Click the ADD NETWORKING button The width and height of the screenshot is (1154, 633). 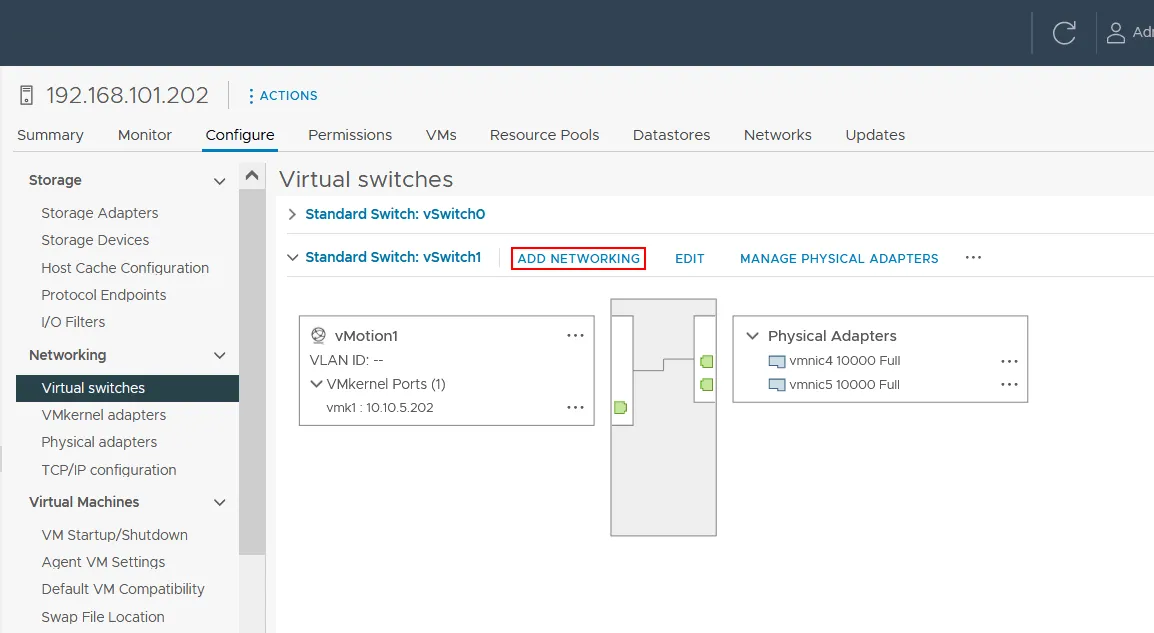tap(578, 258)
